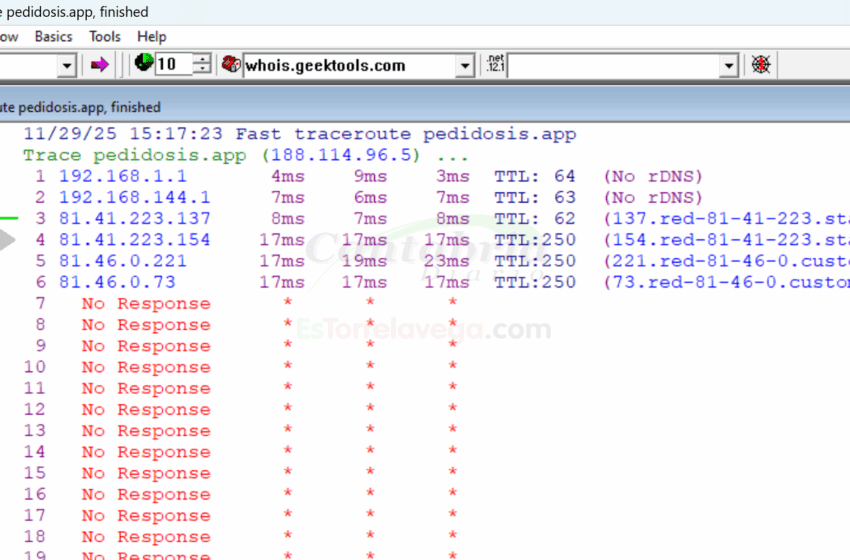This screenshot has width=850, height=560.
Task: Click the gray triangle marker beside hop 4
Action: (x=8, y=240)
